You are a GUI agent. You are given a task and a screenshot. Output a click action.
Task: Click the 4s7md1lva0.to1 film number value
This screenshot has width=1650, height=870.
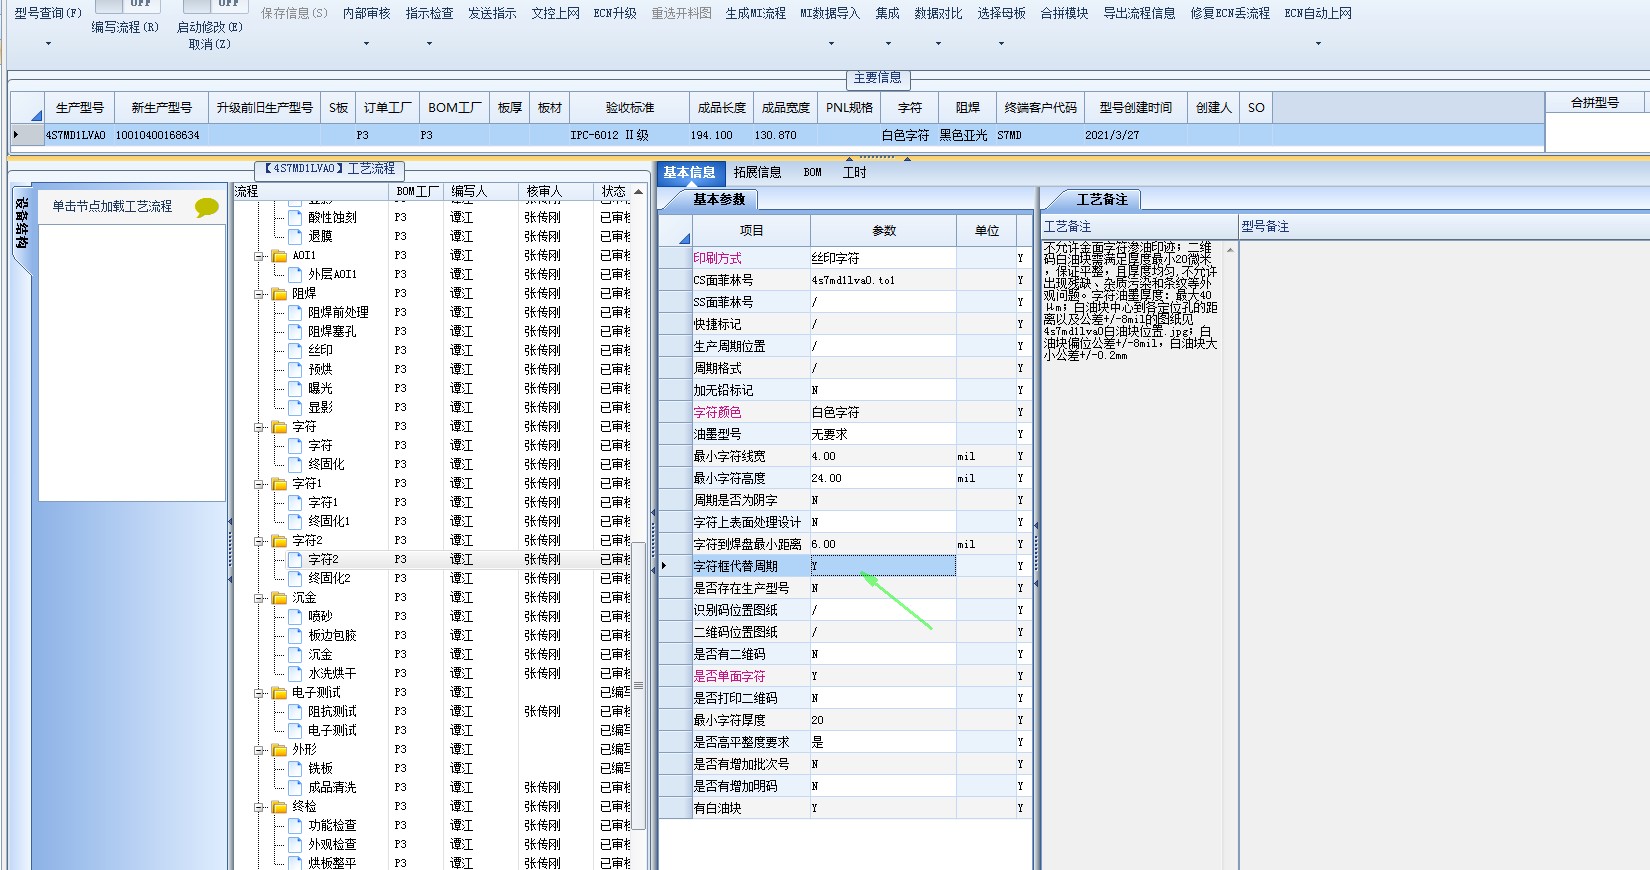(853, 280)
